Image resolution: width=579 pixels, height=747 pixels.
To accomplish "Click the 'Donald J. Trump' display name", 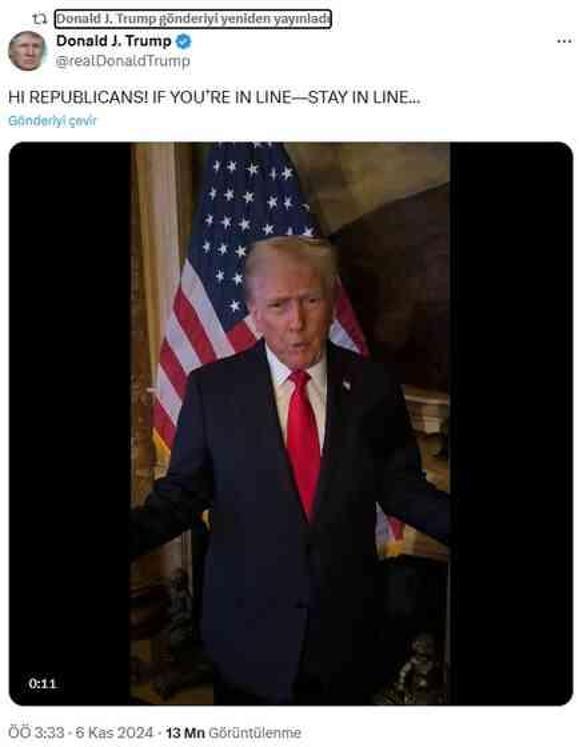I will 113,41.
